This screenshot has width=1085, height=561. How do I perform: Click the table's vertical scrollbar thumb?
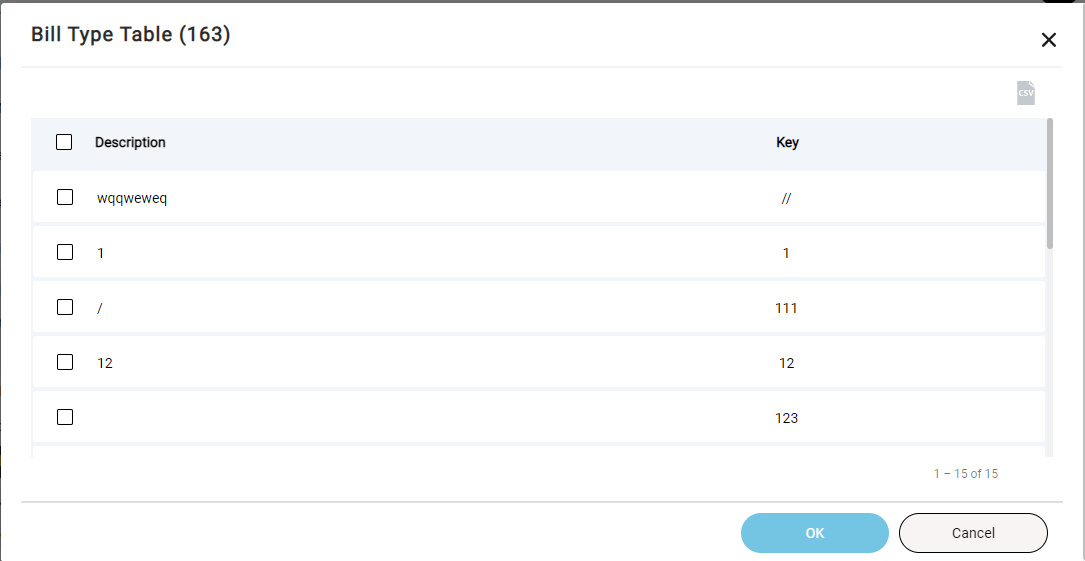pos(1050,183)
